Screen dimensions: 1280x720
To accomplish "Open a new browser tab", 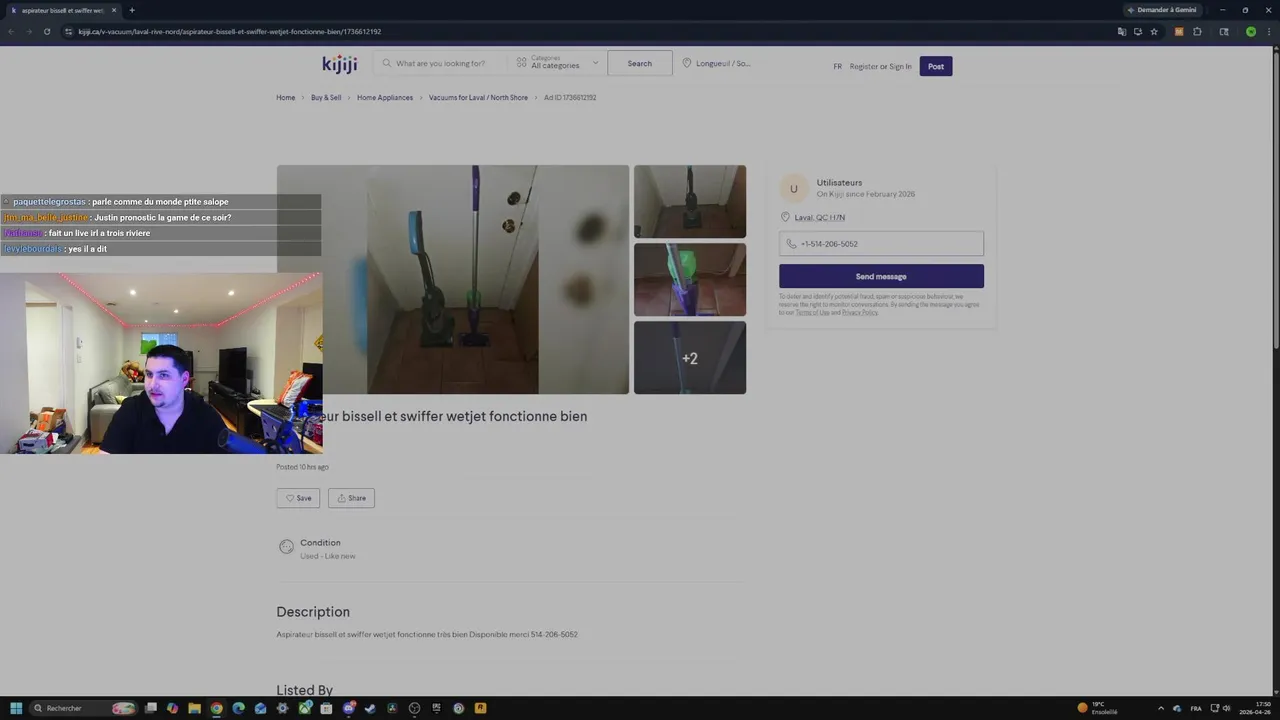I will tap(132, 10).
